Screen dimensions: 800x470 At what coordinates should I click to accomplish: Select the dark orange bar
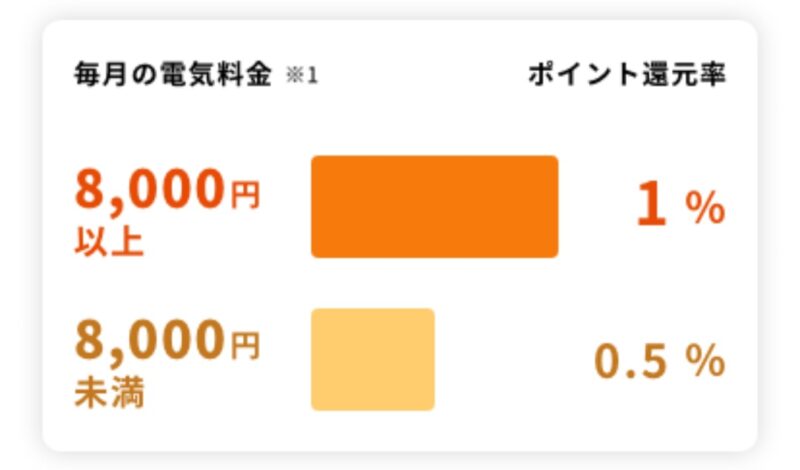coord(435,207)
